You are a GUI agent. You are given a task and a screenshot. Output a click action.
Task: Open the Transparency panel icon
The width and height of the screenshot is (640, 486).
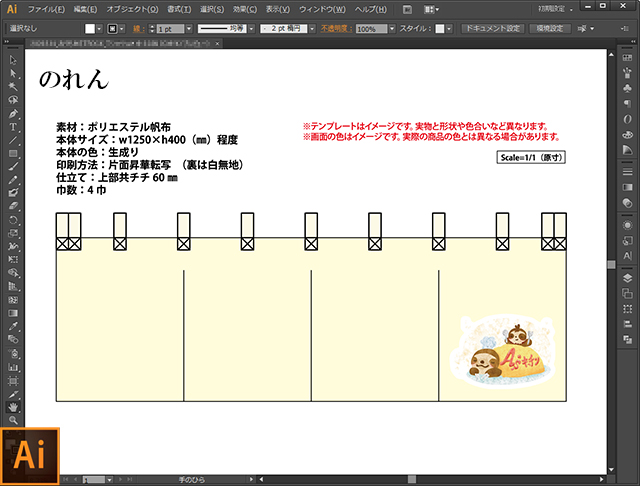pos(627,203)
